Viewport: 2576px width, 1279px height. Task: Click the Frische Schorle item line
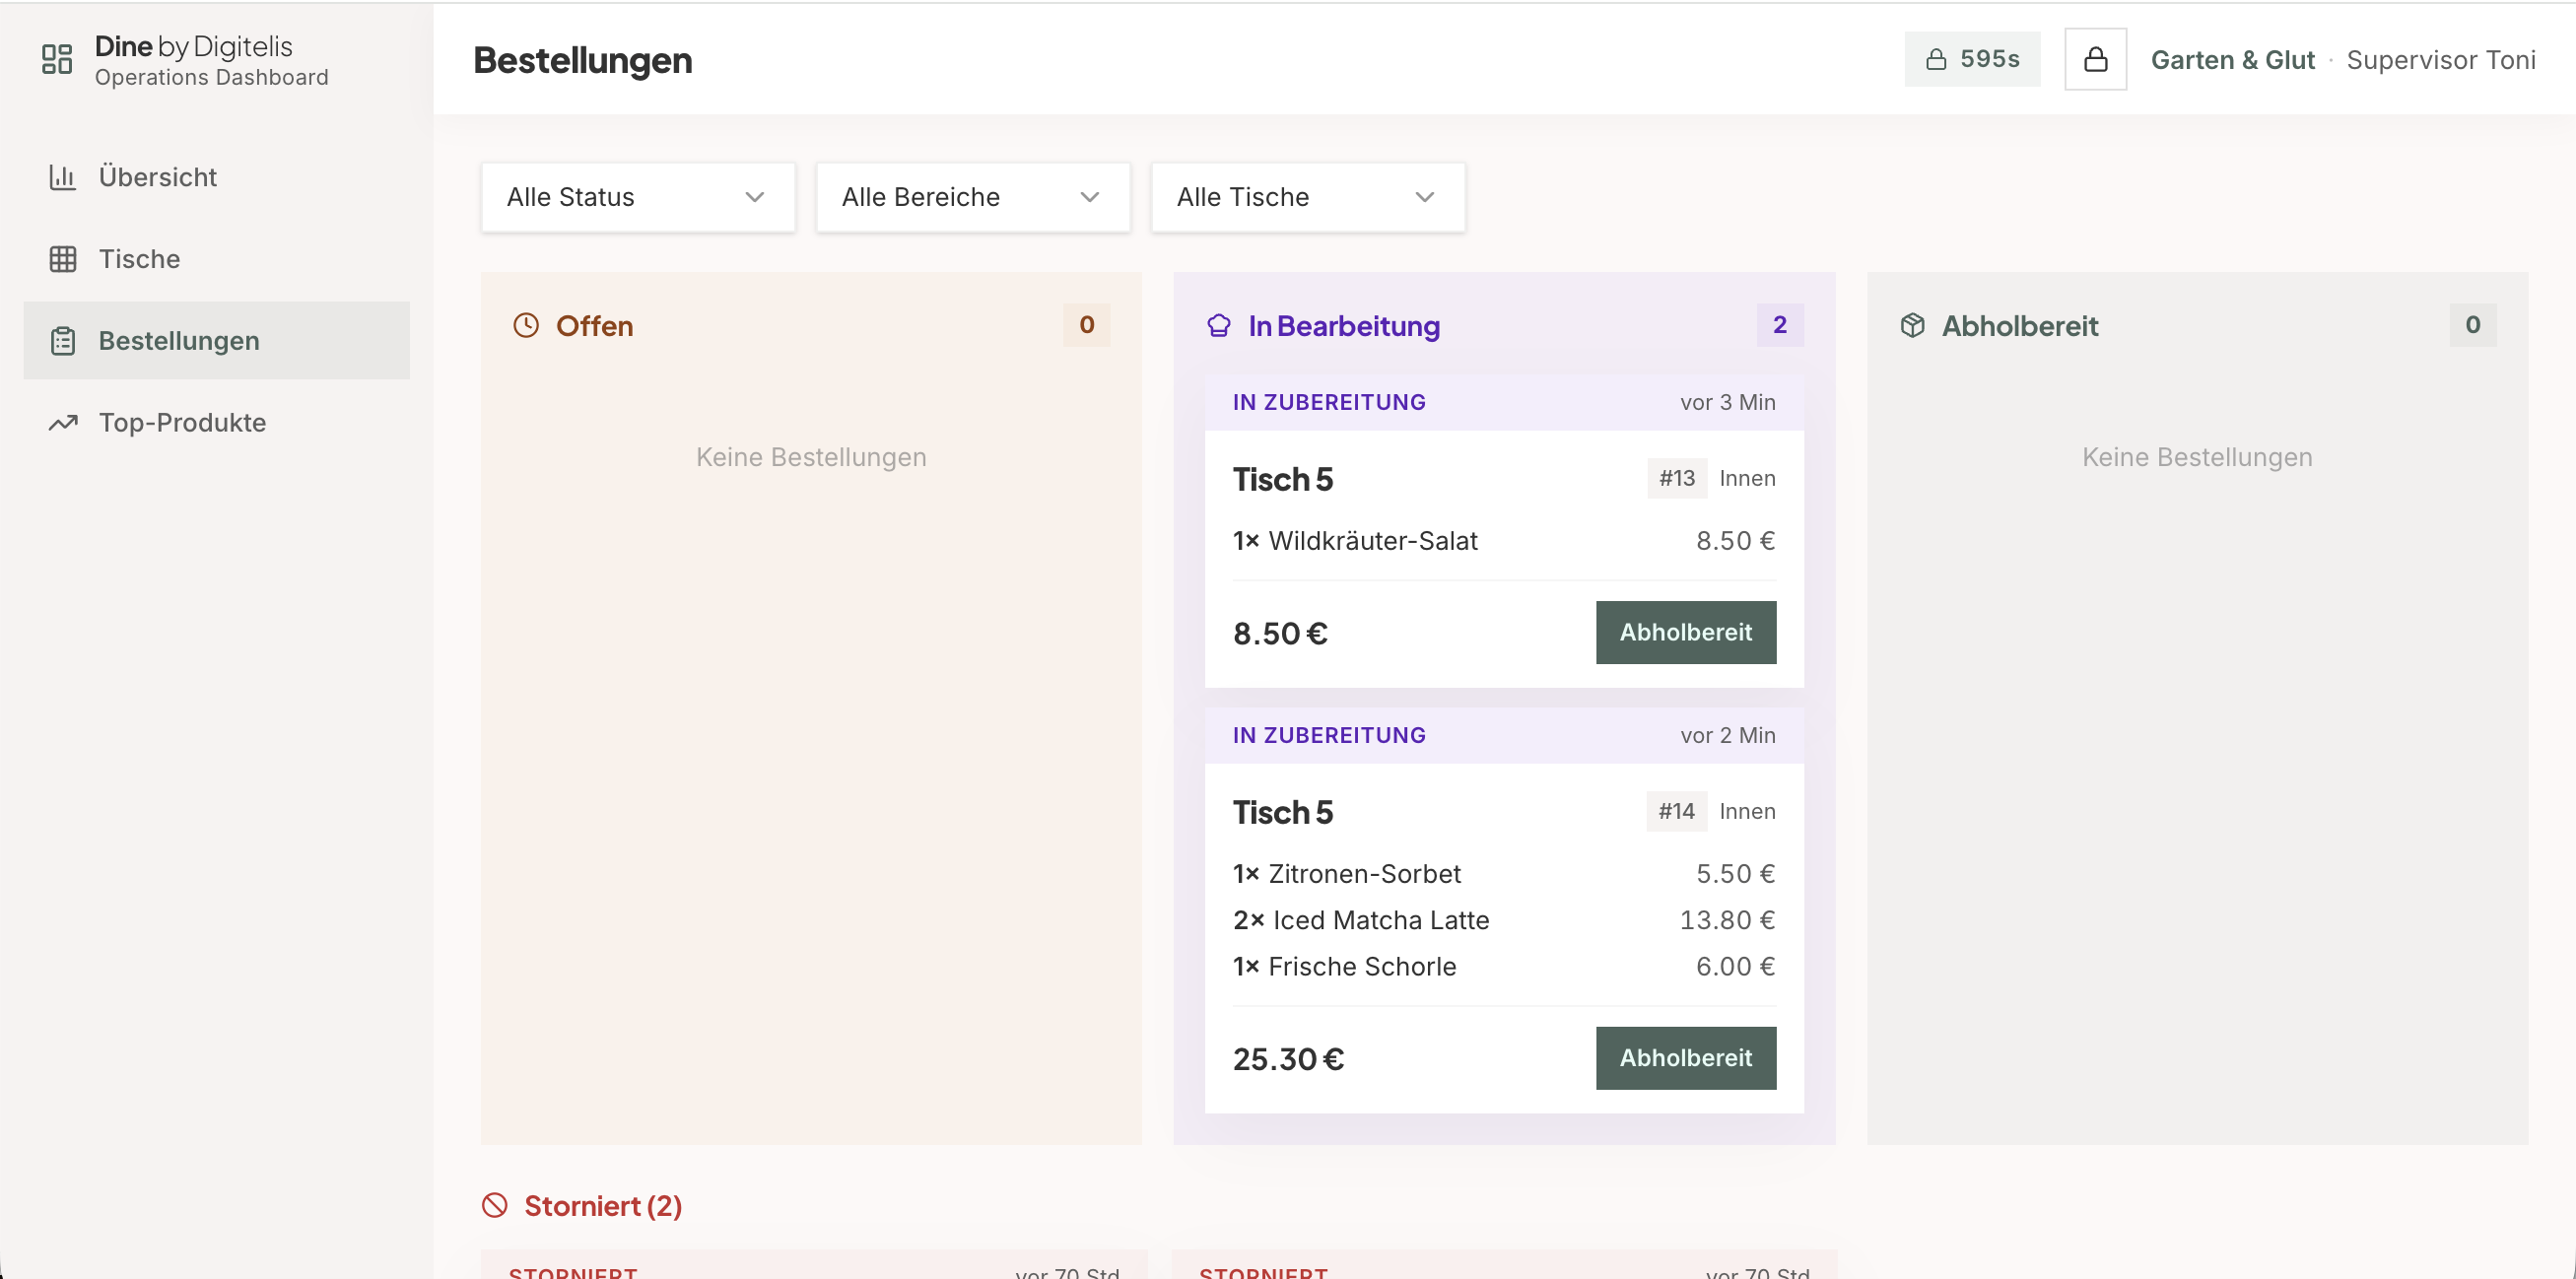click(x=1504, y=967)
